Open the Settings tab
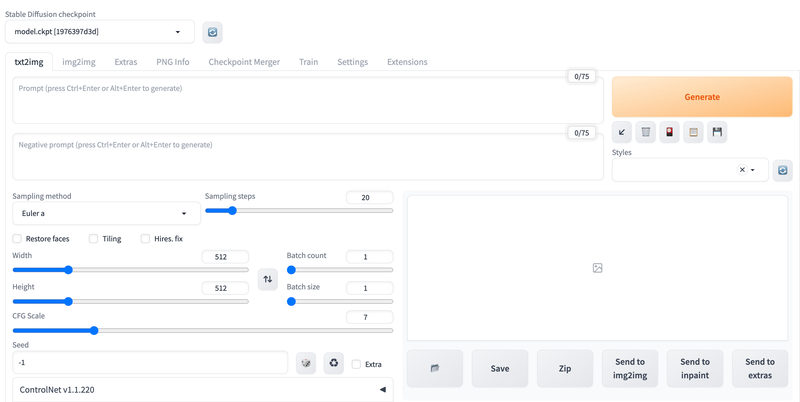 pos(353,62)
